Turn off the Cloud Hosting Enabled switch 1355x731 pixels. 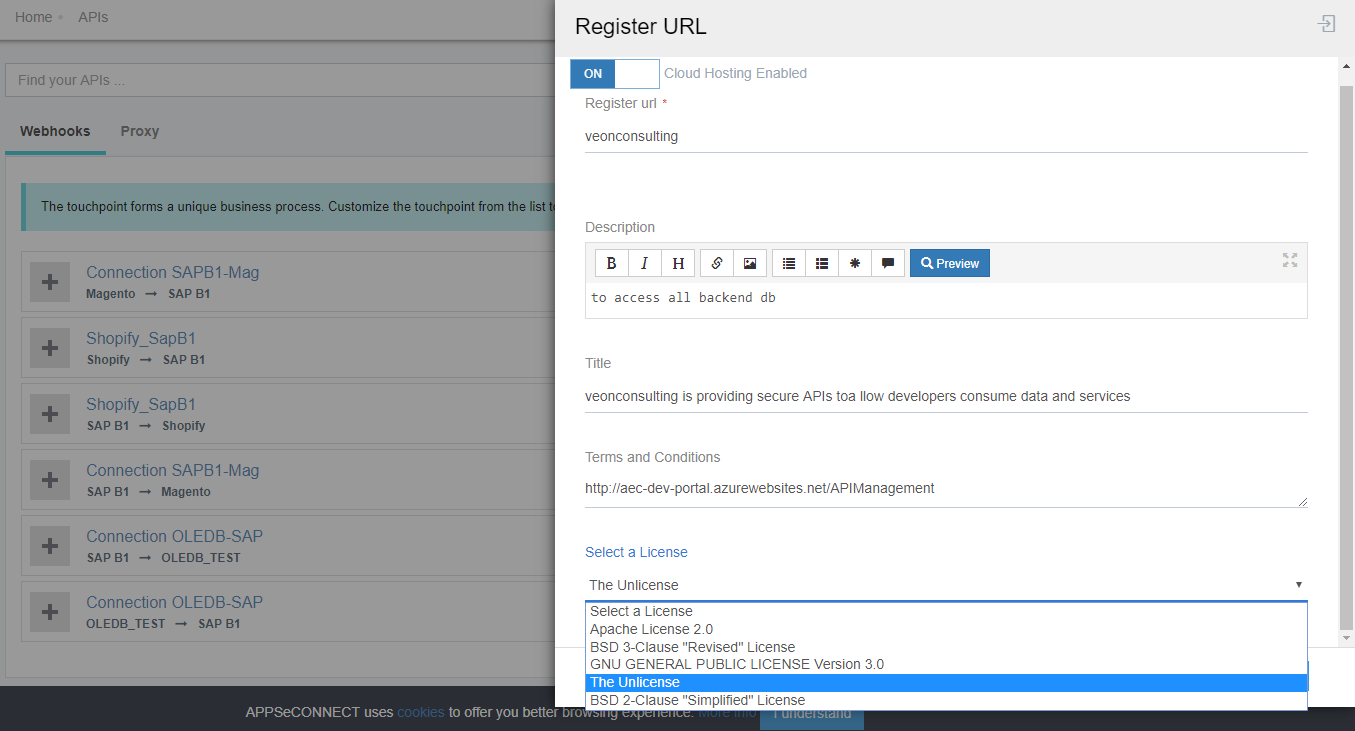[x=637, y=73]
